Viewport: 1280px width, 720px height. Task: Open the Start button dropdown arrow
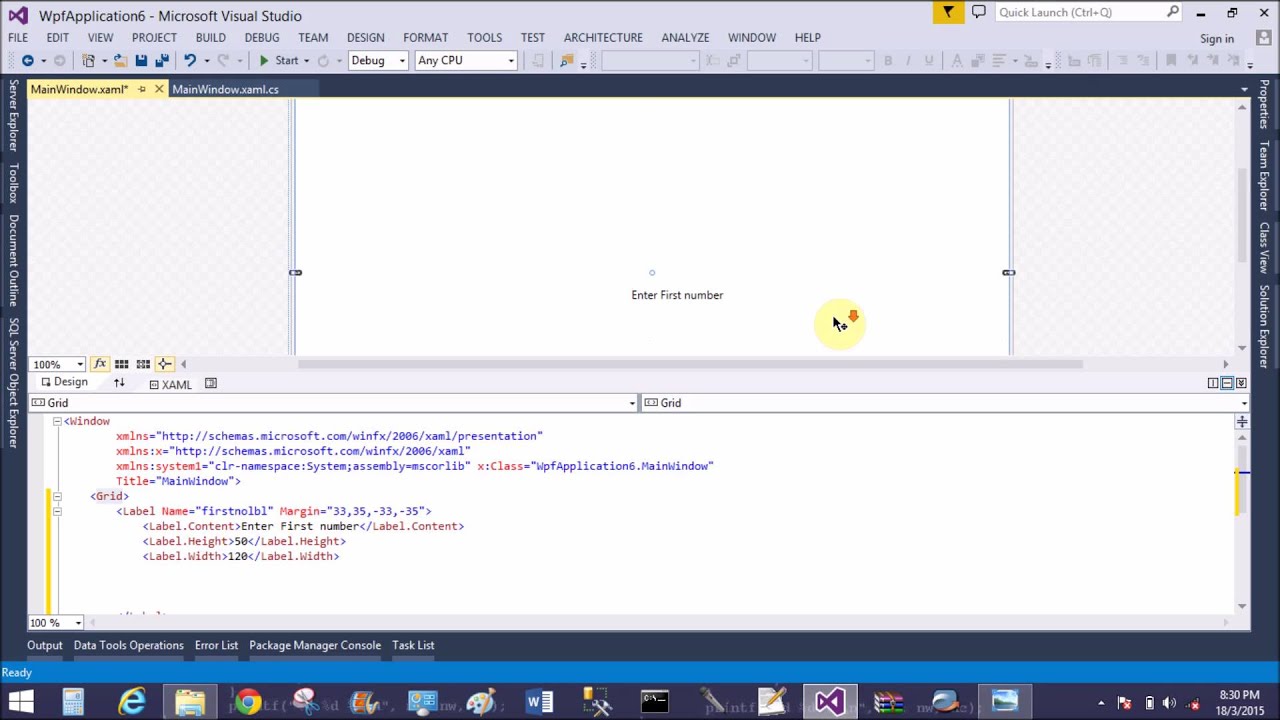[306, 61]
